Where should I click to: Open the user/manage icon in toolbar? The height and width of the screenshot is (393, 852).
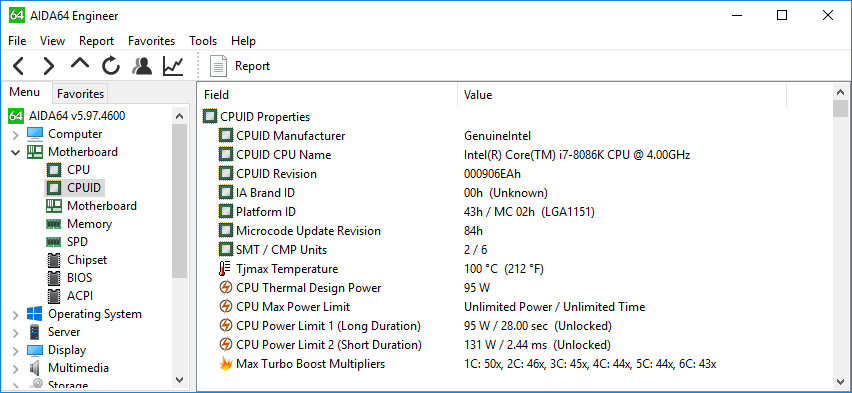click(142, 66)
